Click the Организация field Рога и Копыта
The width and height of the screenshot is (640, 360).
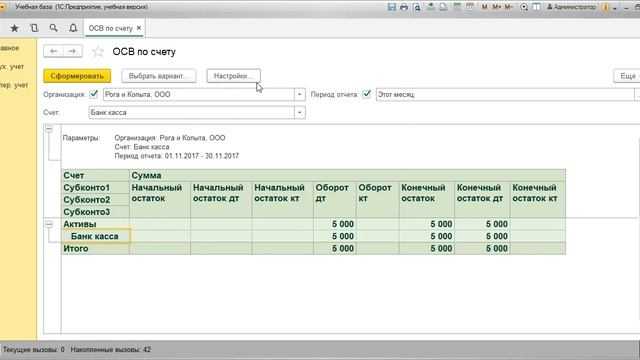click(x=199, y=94)
